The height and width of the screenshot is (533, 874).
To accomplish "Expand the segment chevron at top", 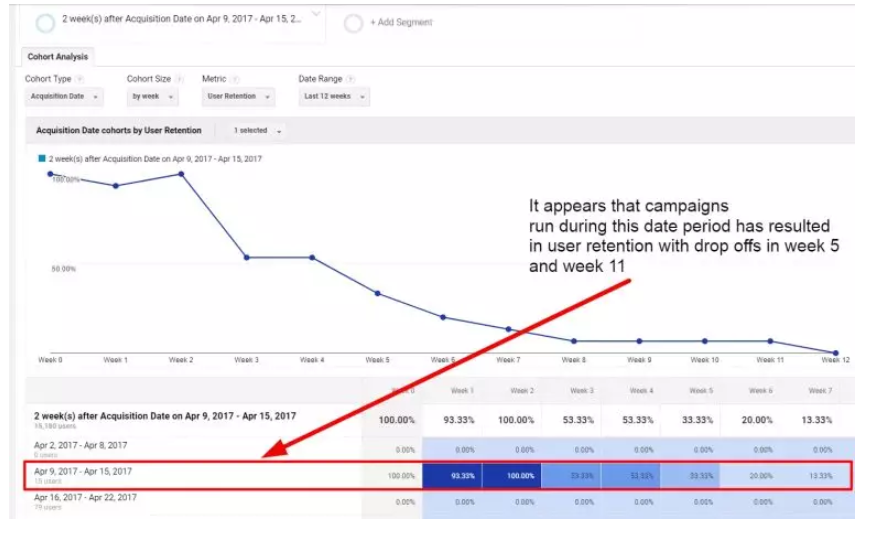I will click(316, 14).
